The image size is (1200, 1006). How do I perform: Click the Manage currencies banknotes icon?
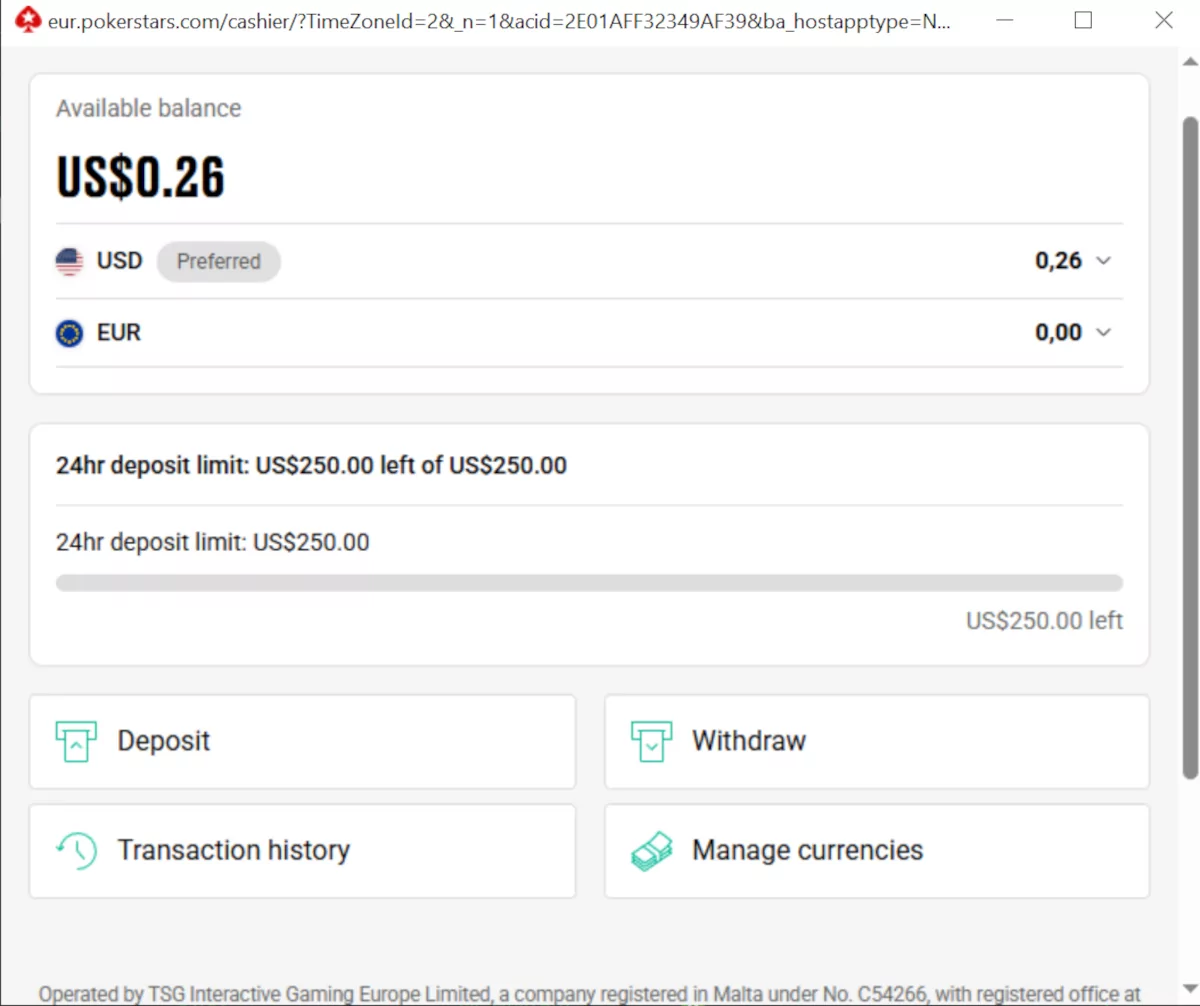651,851
